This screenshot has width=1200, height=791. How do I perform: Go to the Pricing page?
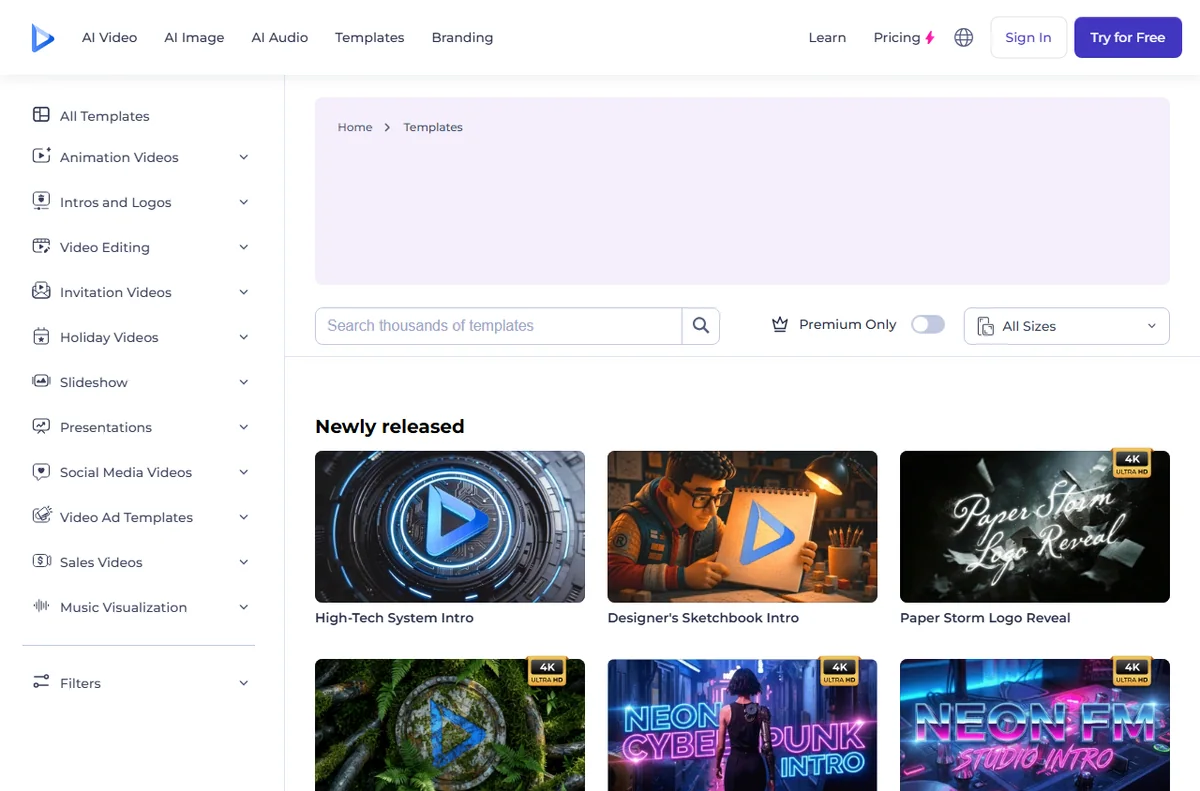coord(896,38)
